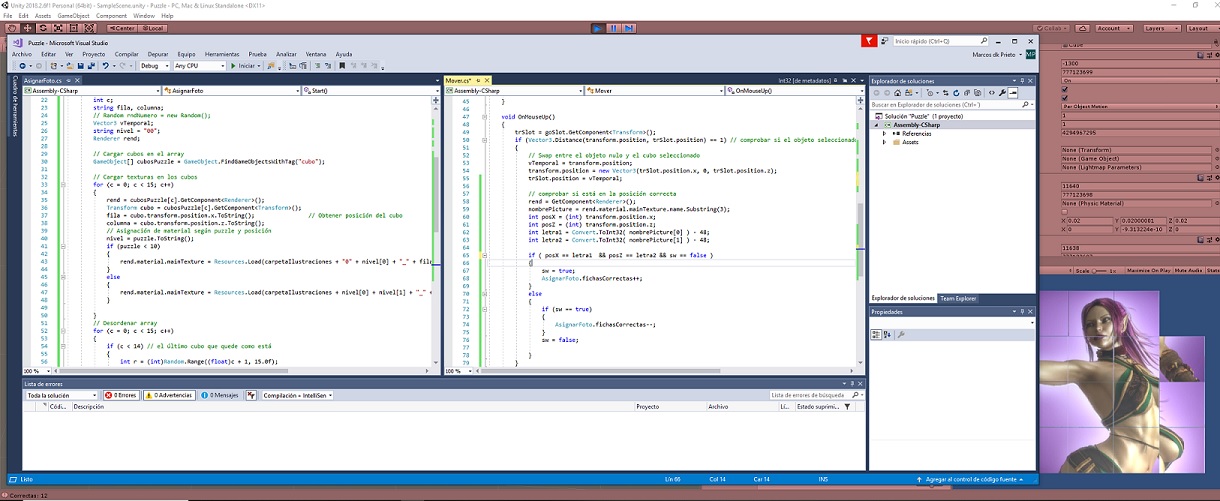Image resolution: width=1220 pixels, height=501 pixels.
Task: Click feedback icon next to notification flag
Action: 884,41
